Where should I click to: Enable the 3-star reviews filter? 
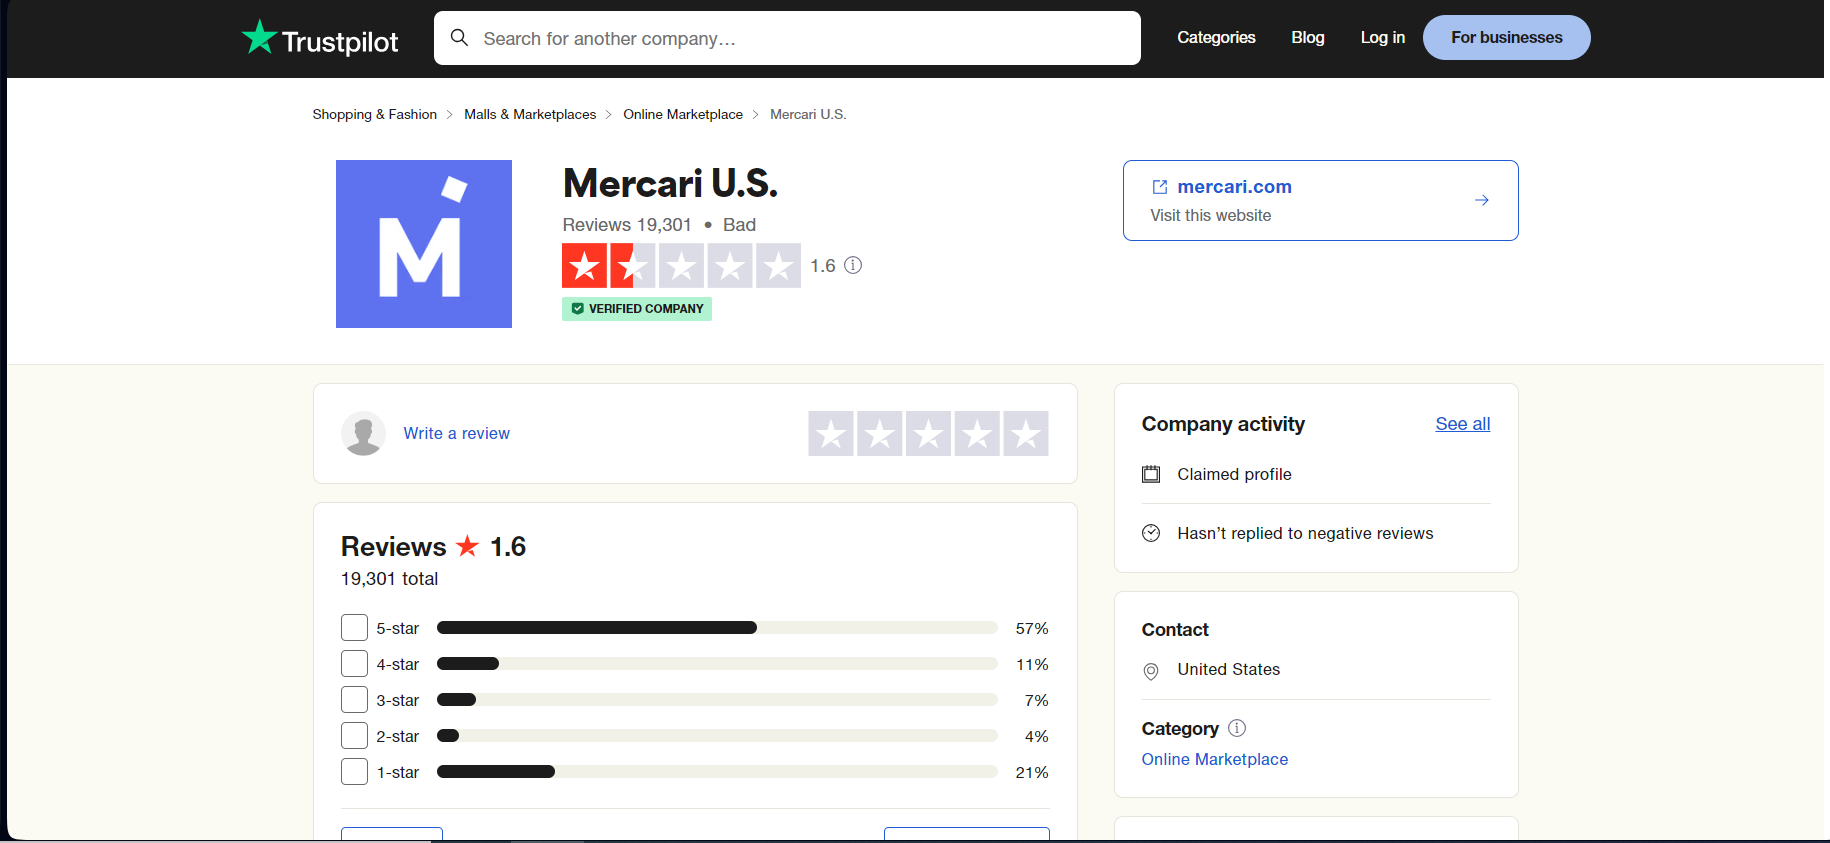[x=354, y=700]
